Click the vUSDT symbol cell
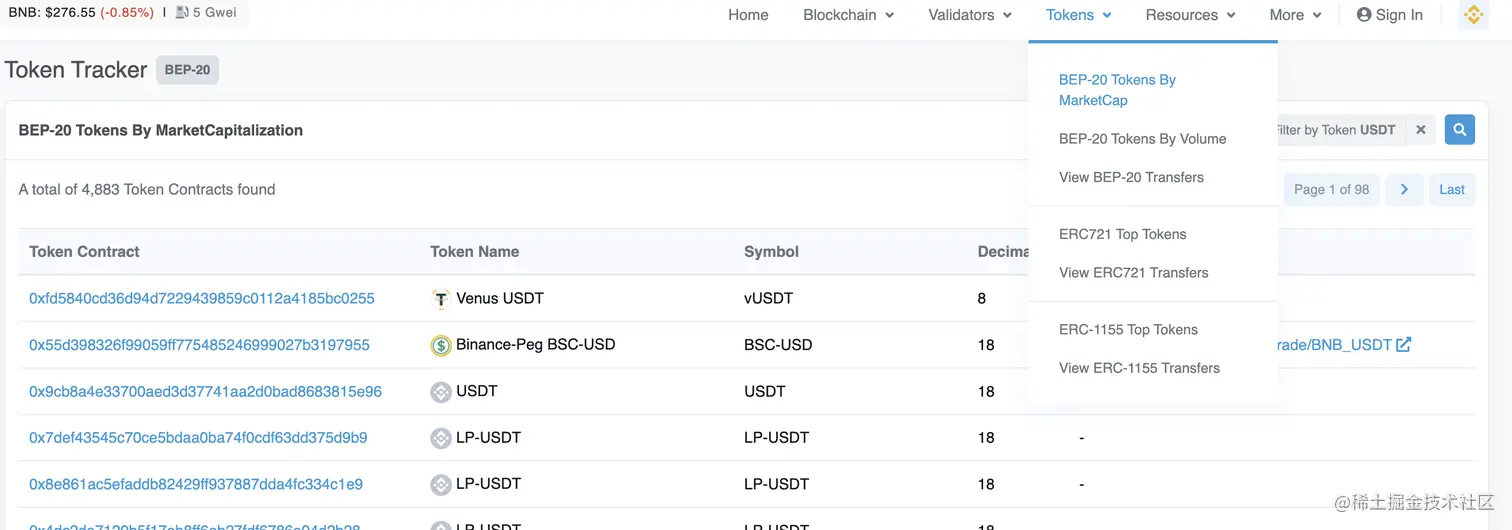1512x530 pixels. point(768,298)
